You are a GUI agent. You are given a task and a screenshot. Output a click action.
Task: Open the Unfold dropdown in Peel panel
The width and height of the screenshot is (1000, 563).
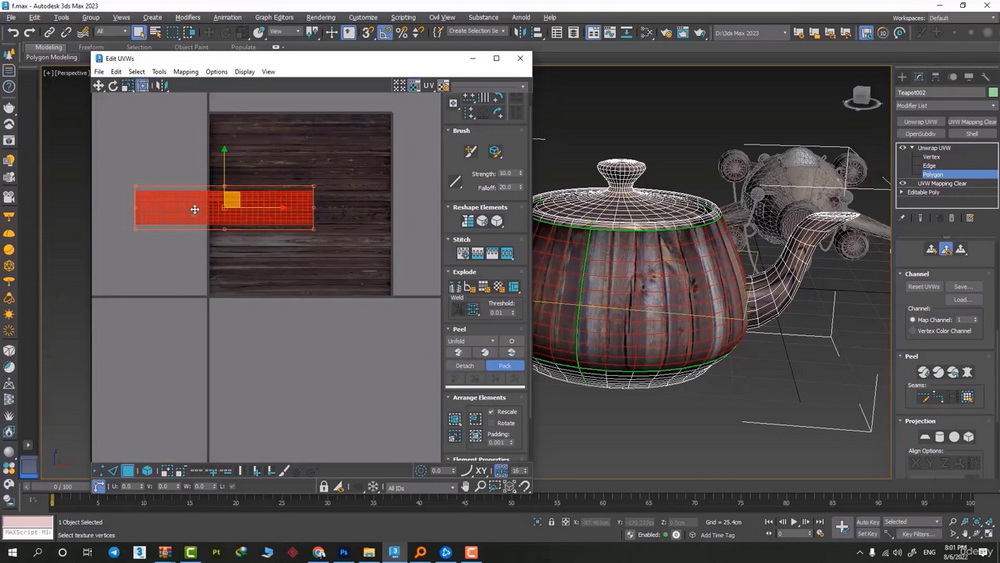point(471,341)
